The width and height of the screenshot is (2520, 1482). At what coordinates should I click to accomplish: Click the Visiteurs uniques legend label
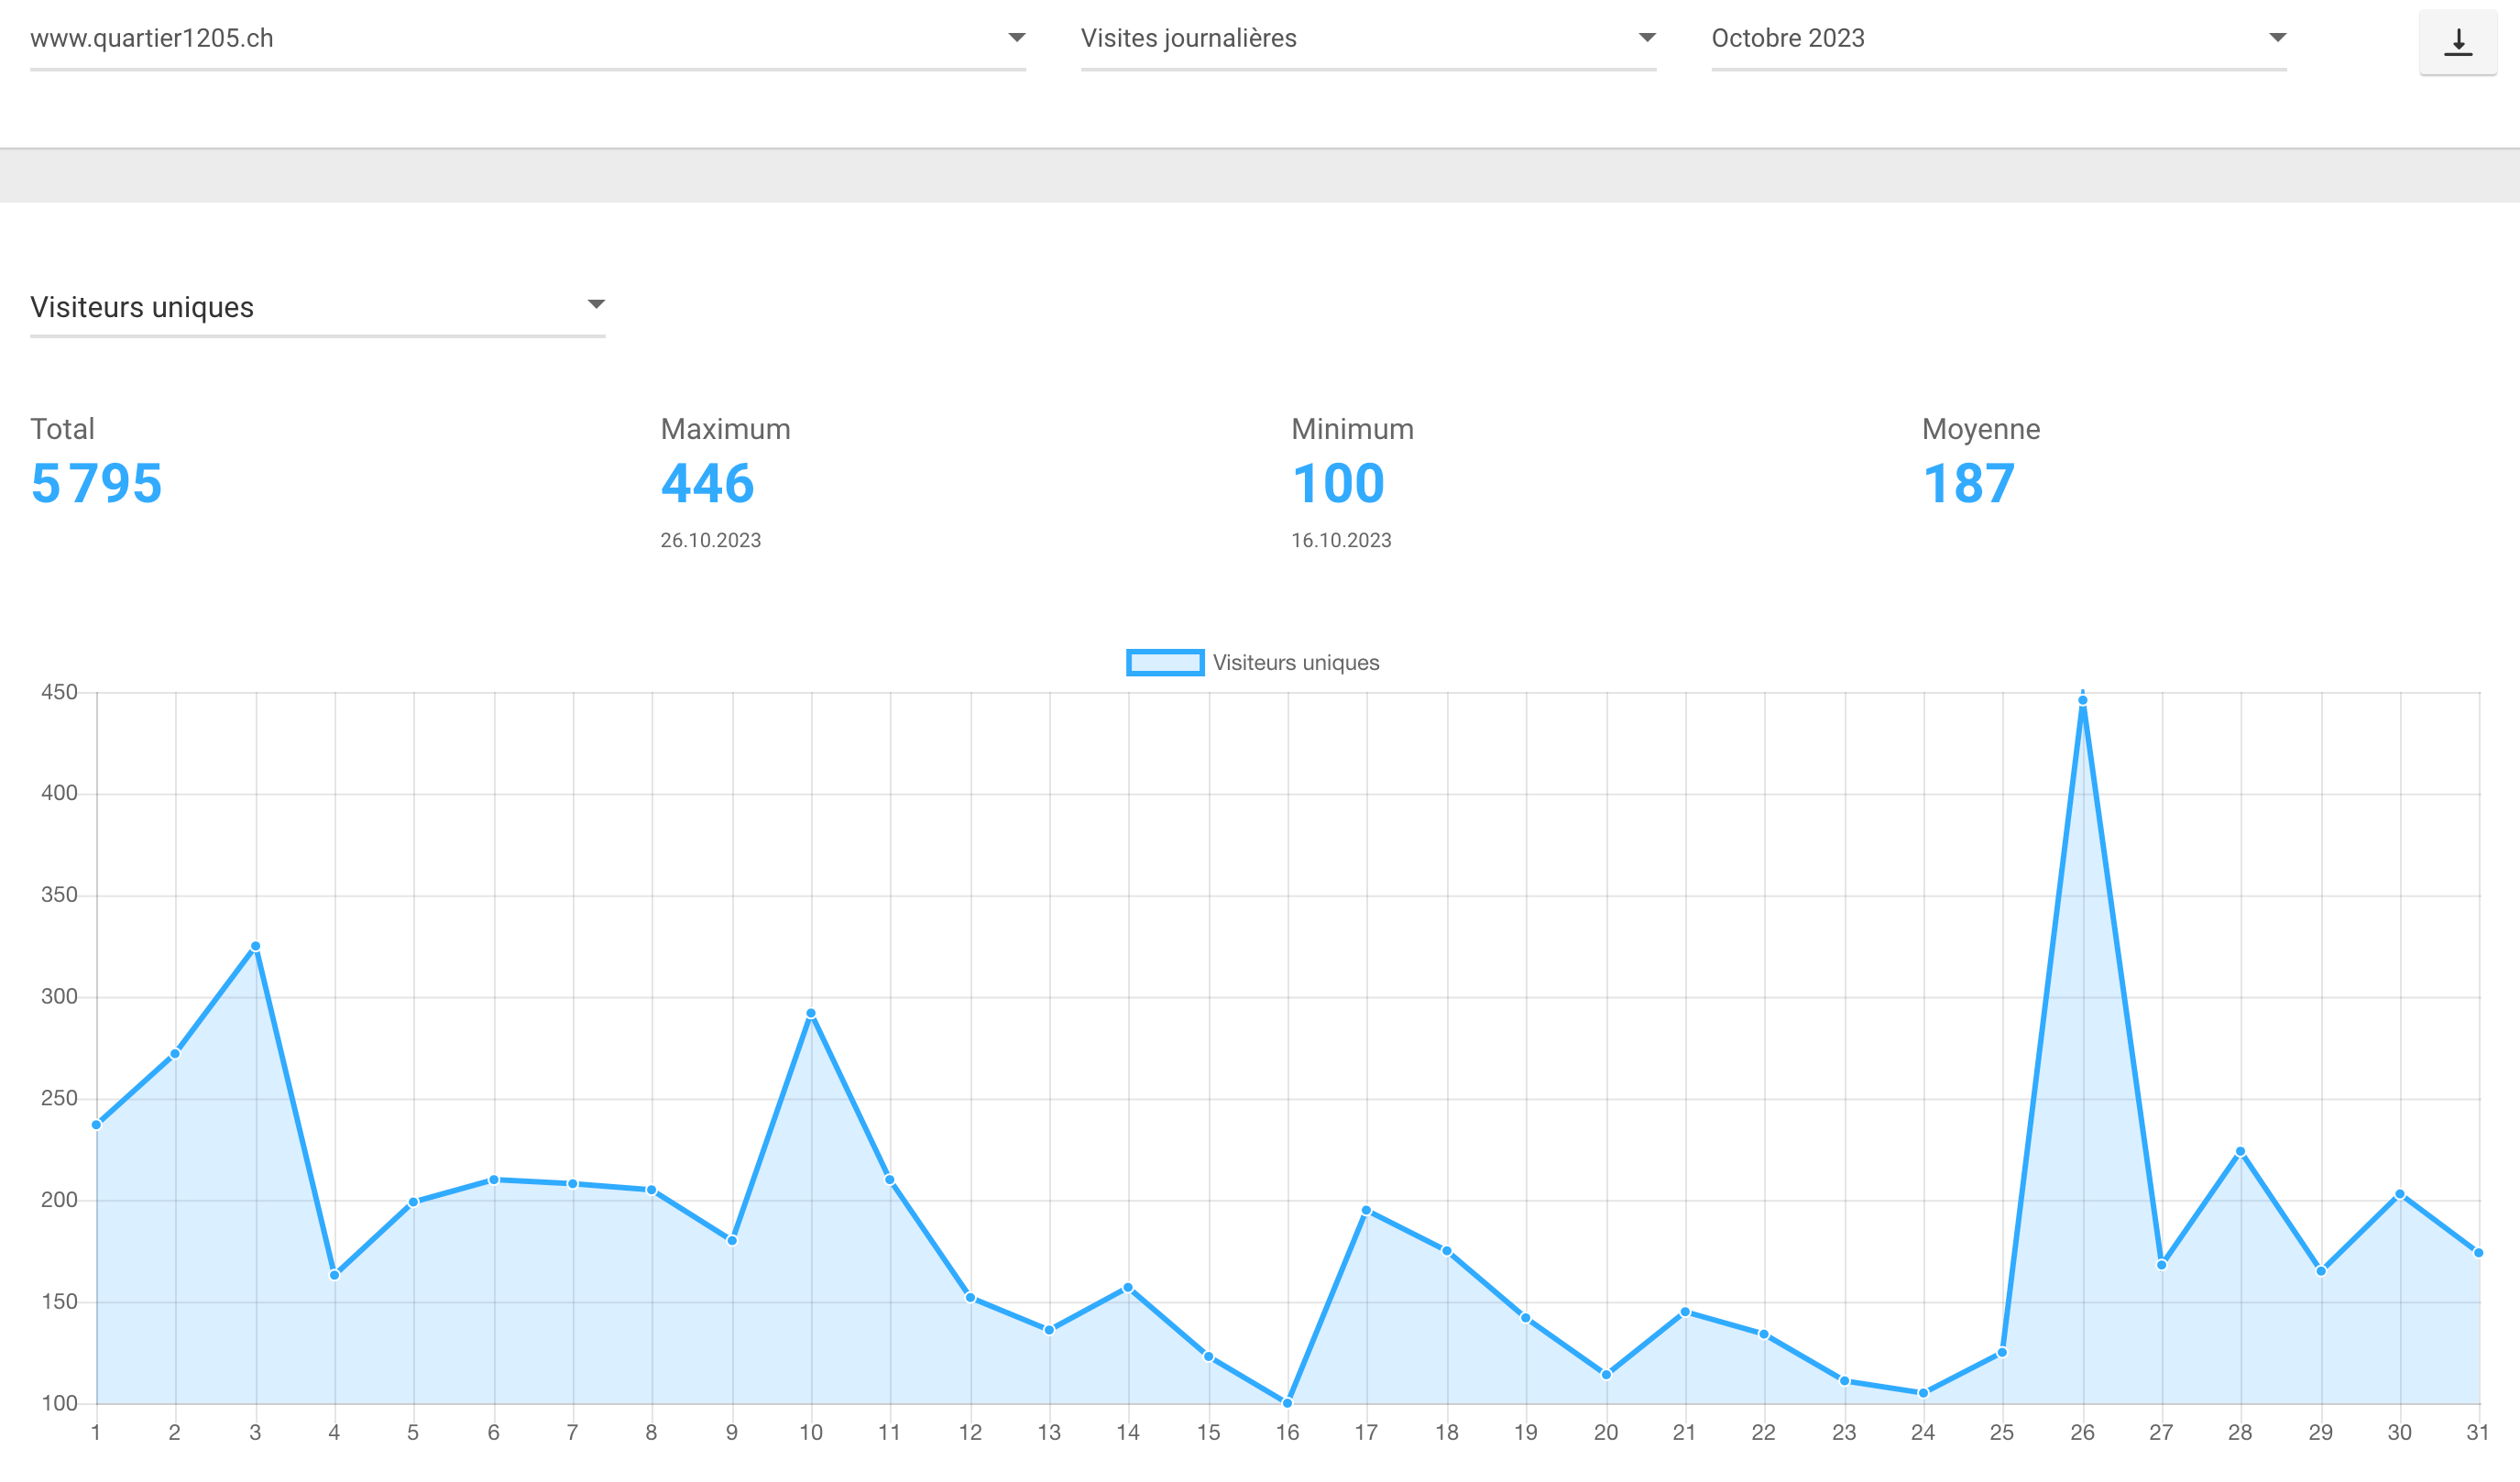click(1295, 662)
